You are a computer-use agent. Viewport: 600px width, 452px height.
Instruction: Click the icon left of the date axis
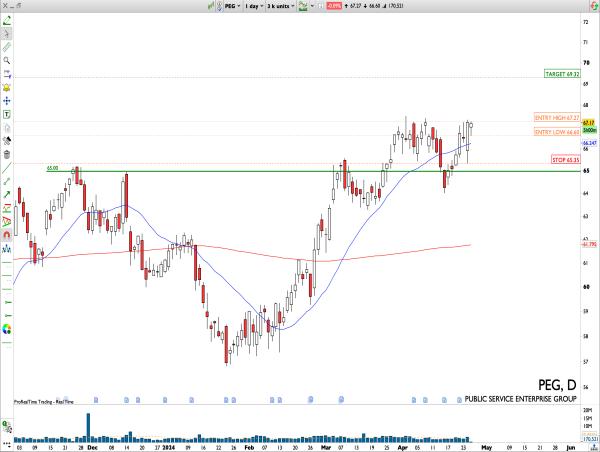click(x=7, y=444)
